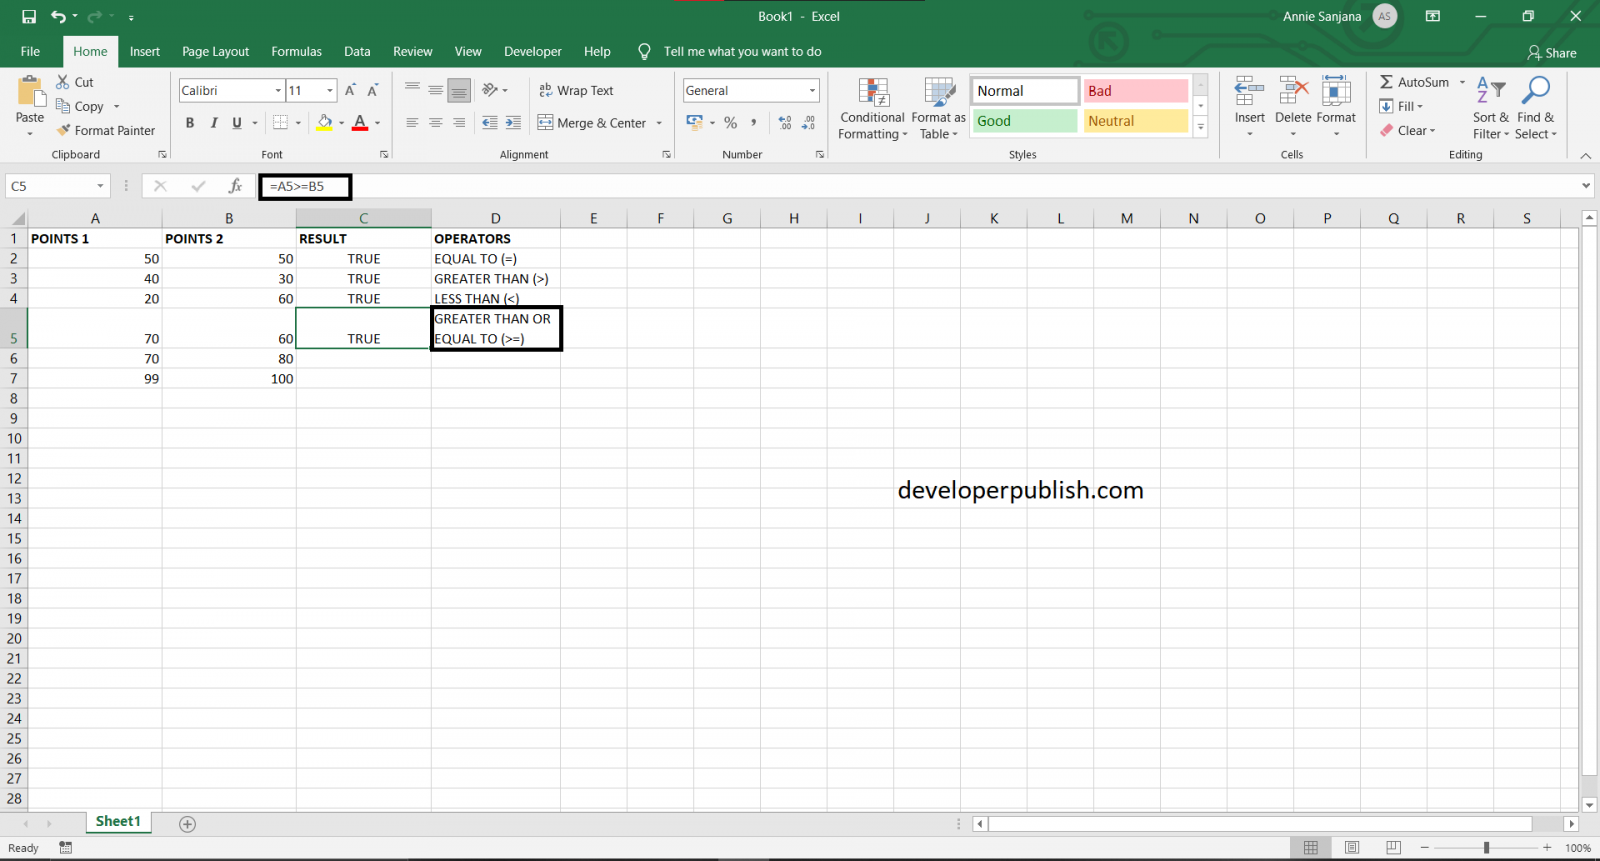Toggle Middle Align
The image size is (1600, 861).
pyautogui.click(x=435, y=90)
